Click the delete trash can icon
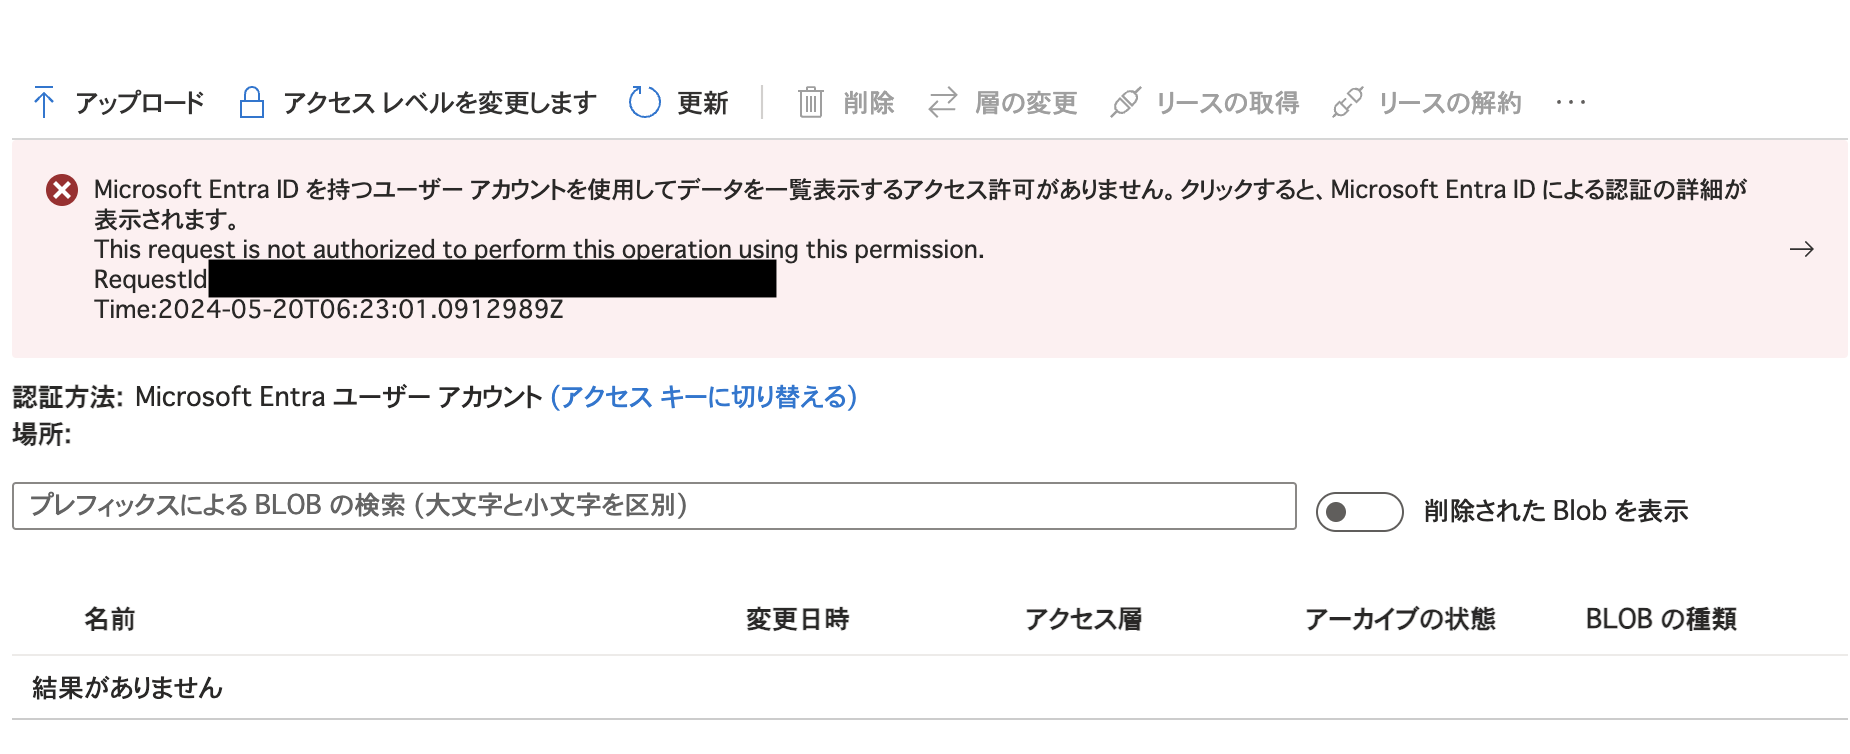The width and height of the screenshot is (1850, 754). coord(810,102)
